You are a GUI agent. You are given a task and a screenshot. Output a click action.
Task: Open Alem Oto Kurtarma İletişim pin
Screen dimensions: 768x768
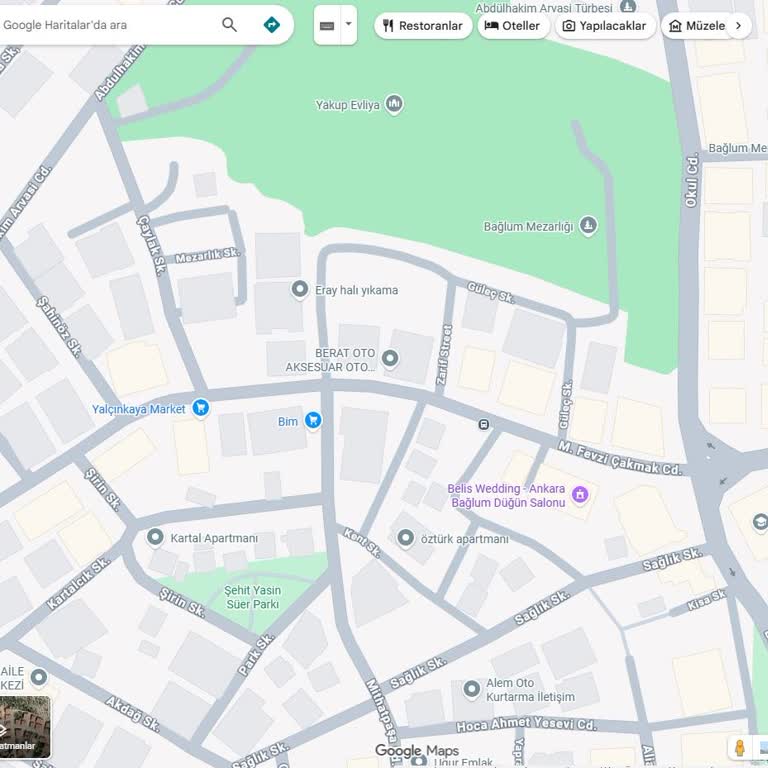(472, 689)
